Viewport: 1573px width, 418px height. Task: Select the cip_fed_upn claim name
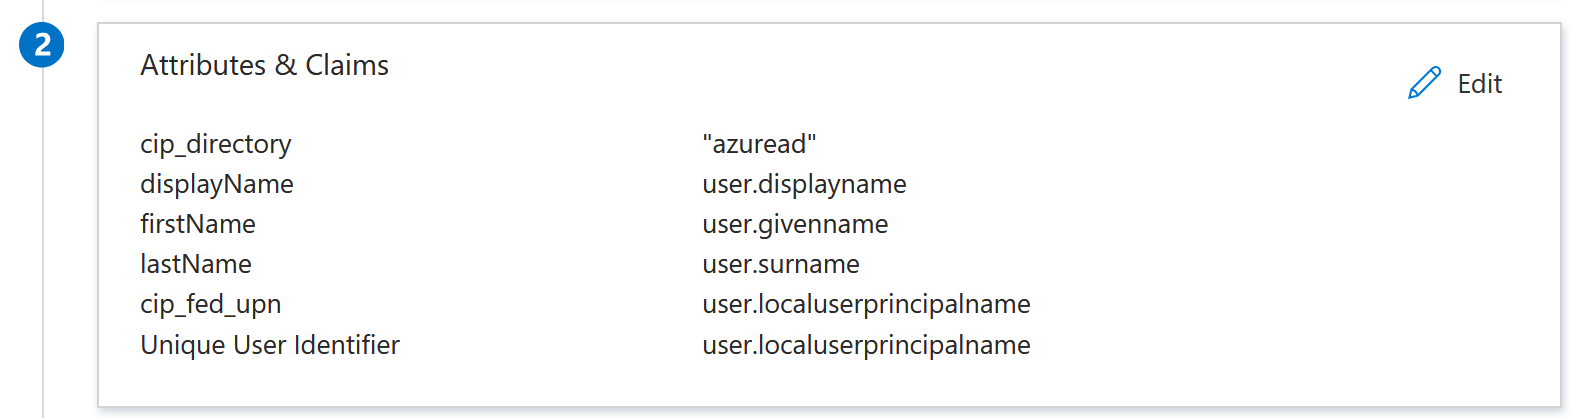[211, 304]
